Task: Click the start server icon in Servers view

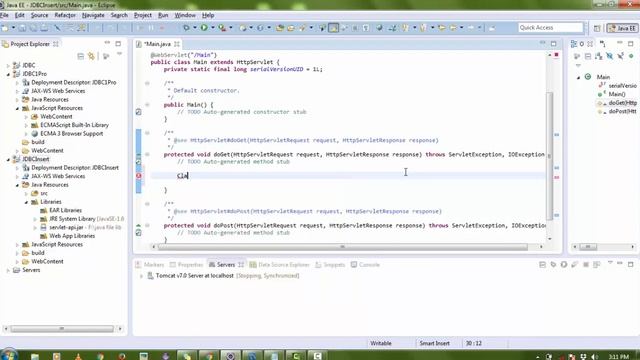Action: (x=564, y=264)
